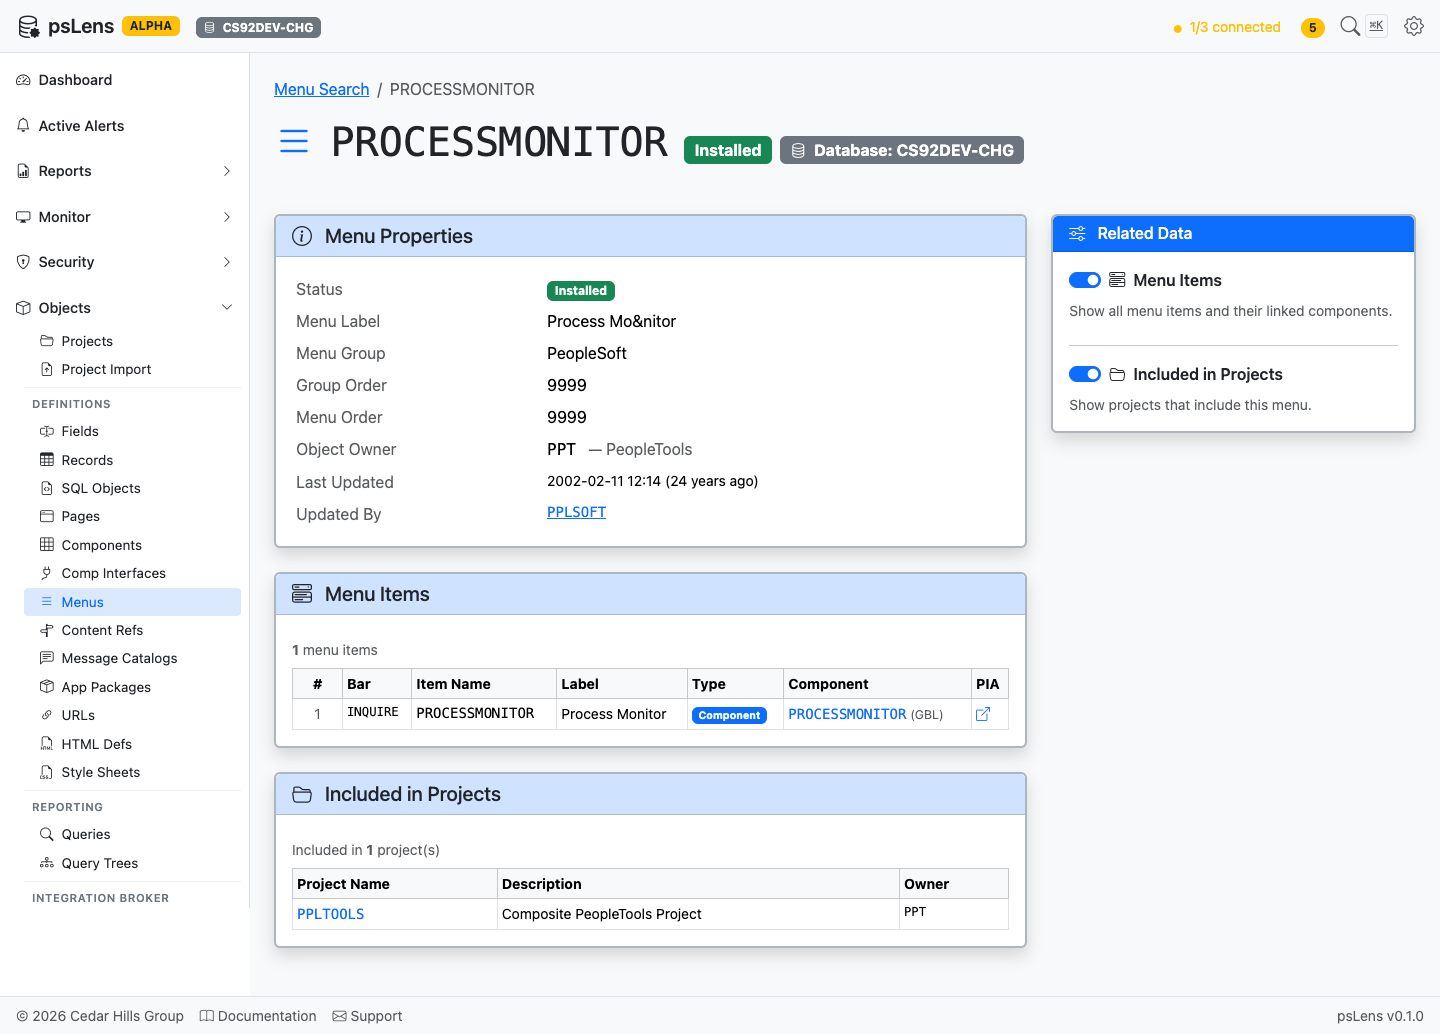Open Style Sheets in sidebar
This screenshot has width=1440, height=1034.
click(x=132, y=772)
